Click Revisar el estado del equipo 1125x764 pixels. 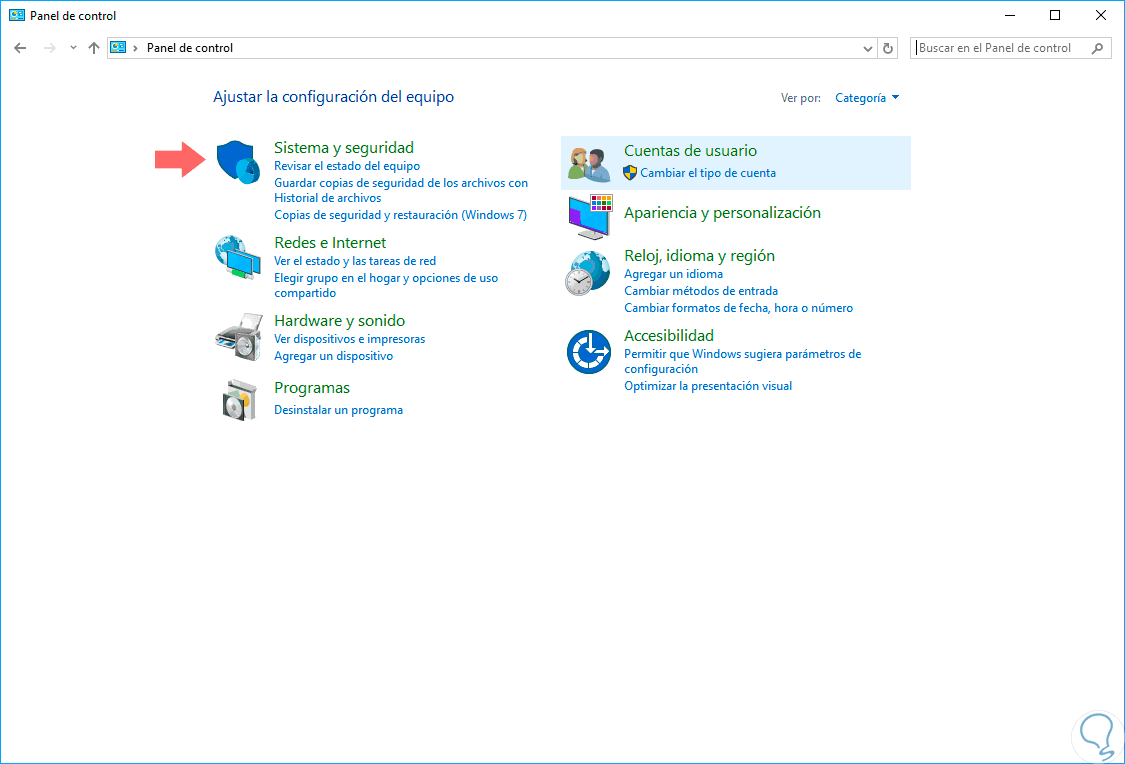click(x=347, y=166)
